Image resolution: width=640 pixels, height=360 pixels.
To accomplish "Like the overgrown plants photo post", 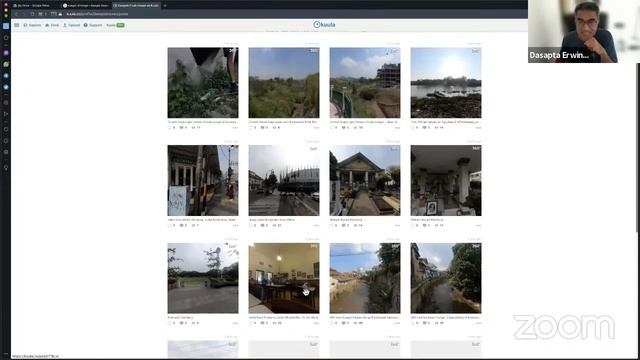I will point(171,128).
